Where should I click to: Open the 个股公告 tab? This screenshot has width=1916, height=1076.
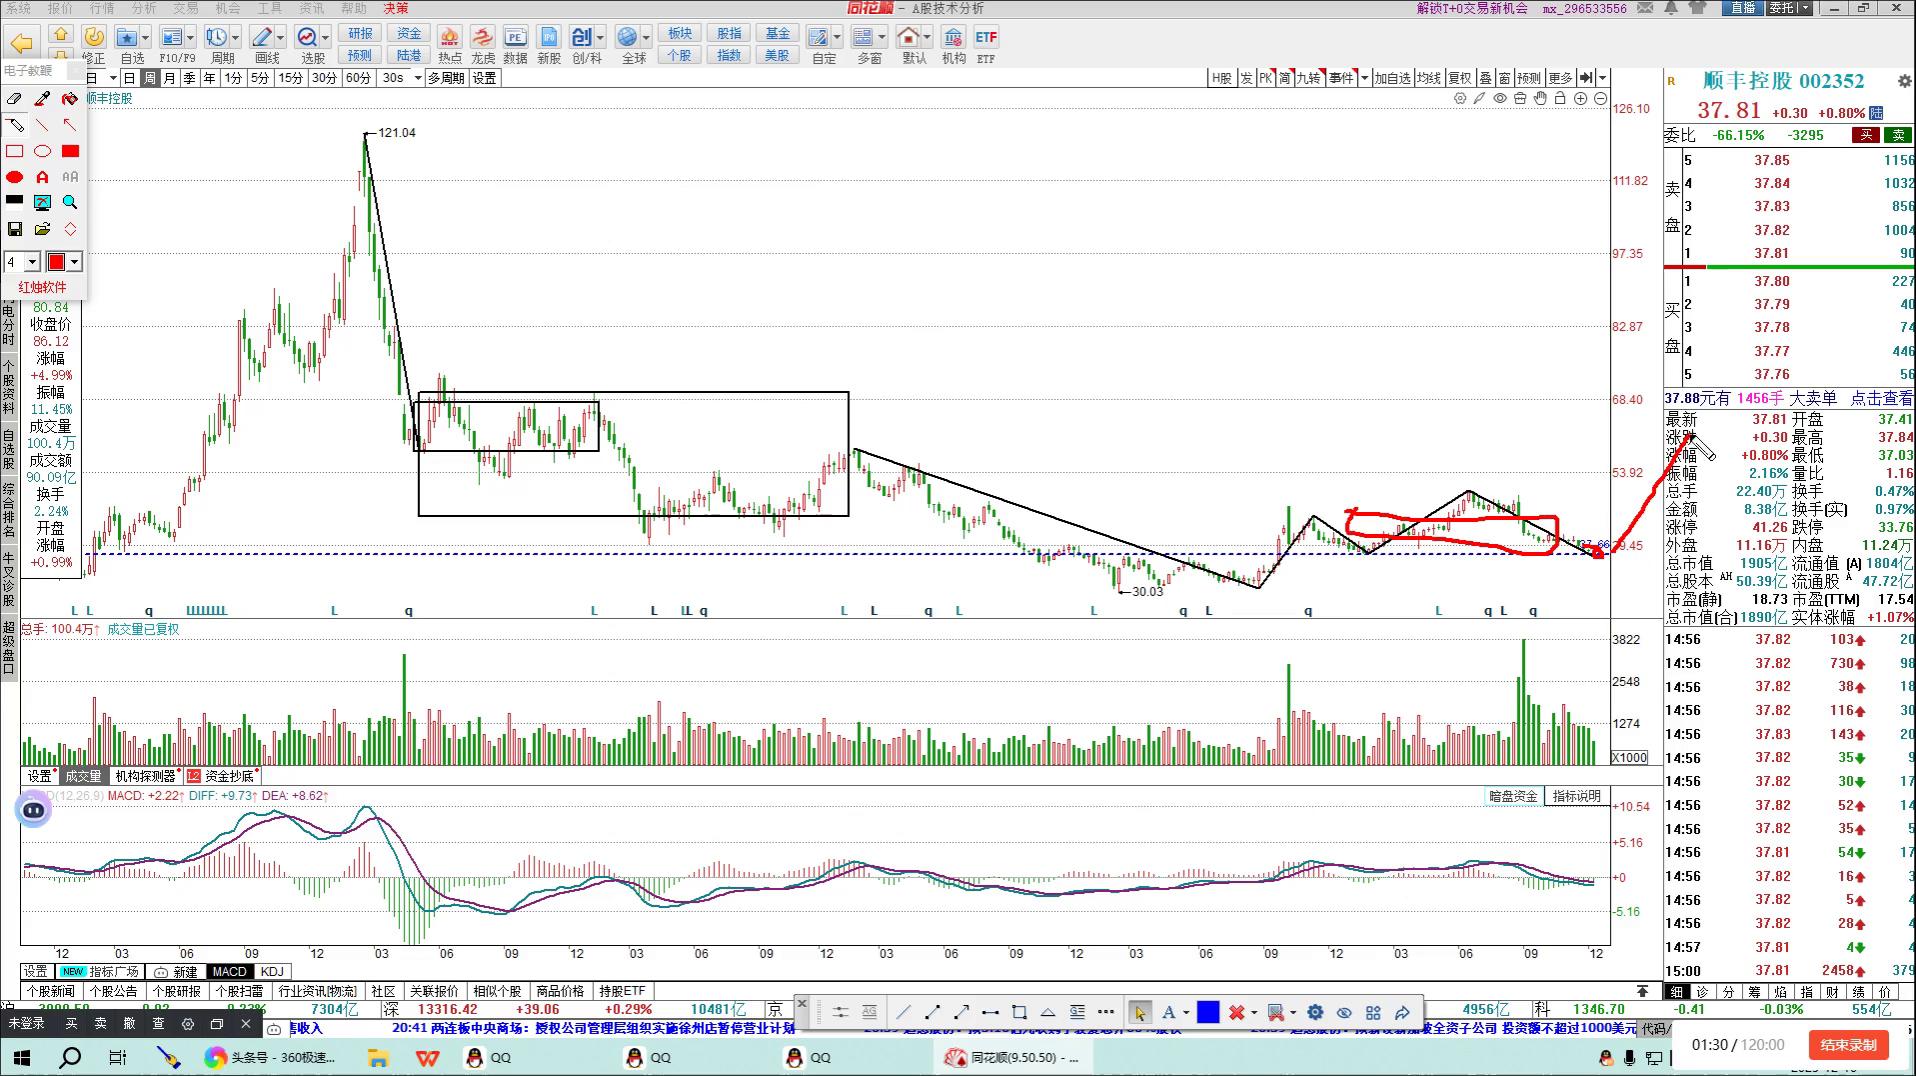tap(114, 991)
